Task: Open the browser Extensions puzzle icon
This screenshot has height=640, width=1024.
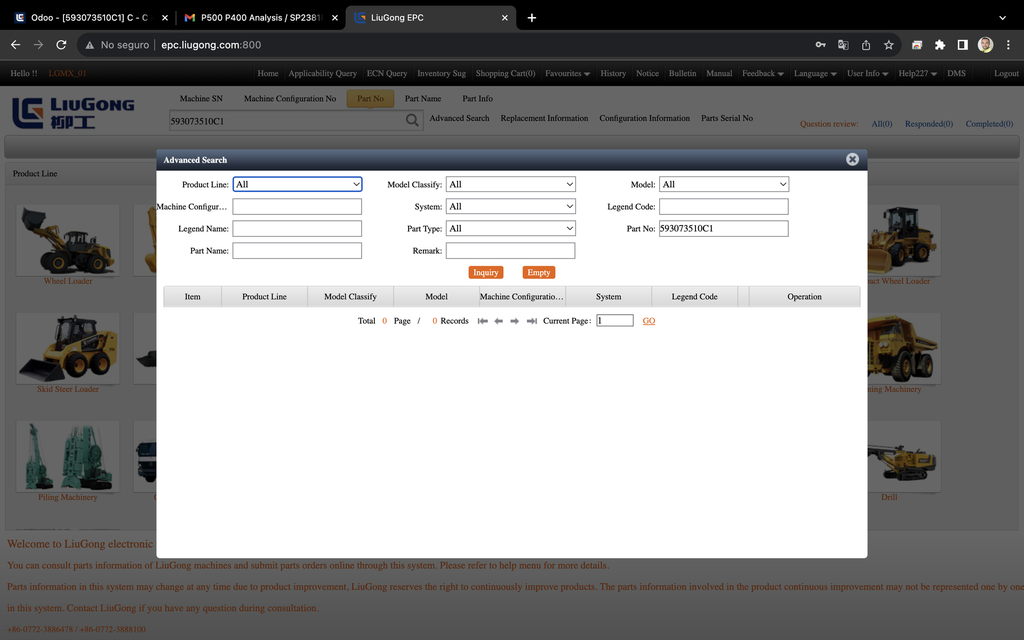Action: (x=939, y=45)
